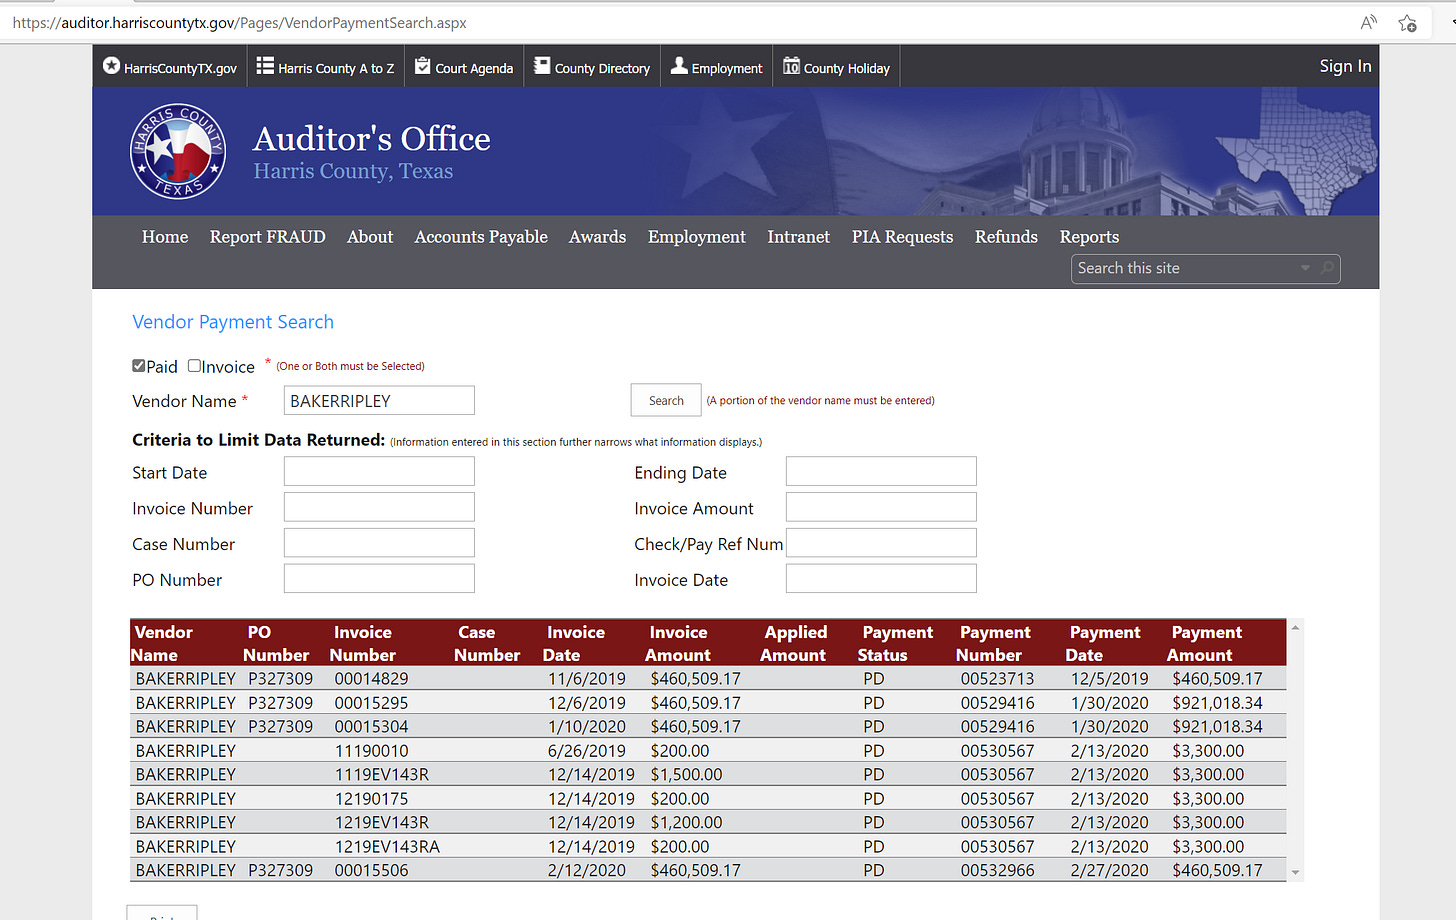Click the Payment Status column header
Image resolution: width=1456 pixels, height=920 pixels.
click(x=895, y=643)
